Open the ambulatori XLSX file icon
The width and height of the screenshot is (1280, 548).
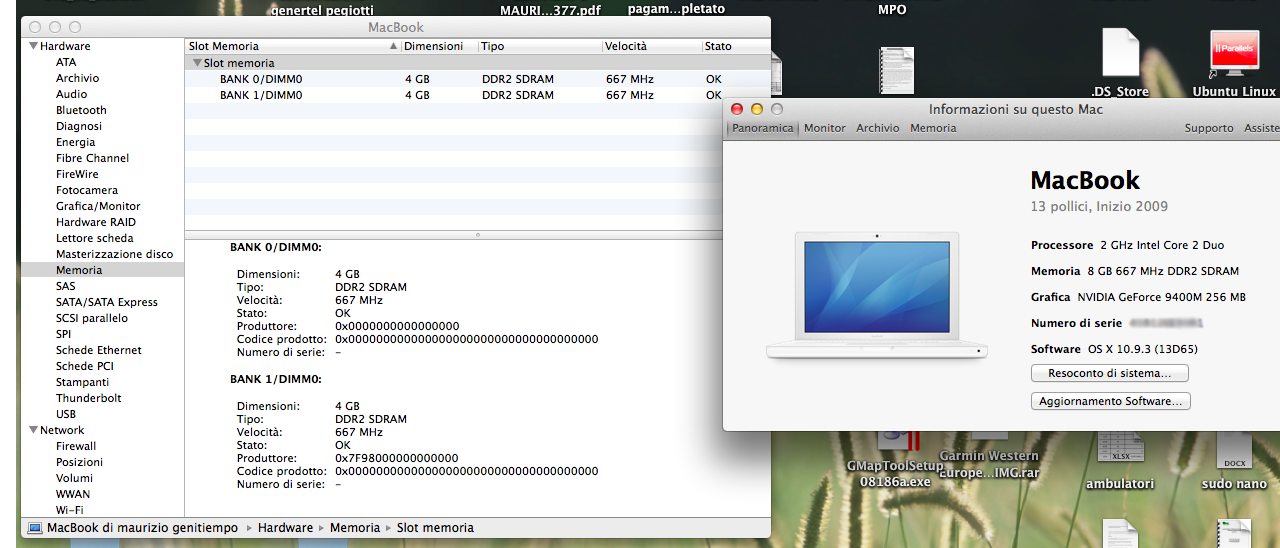tap(1120, 448)
